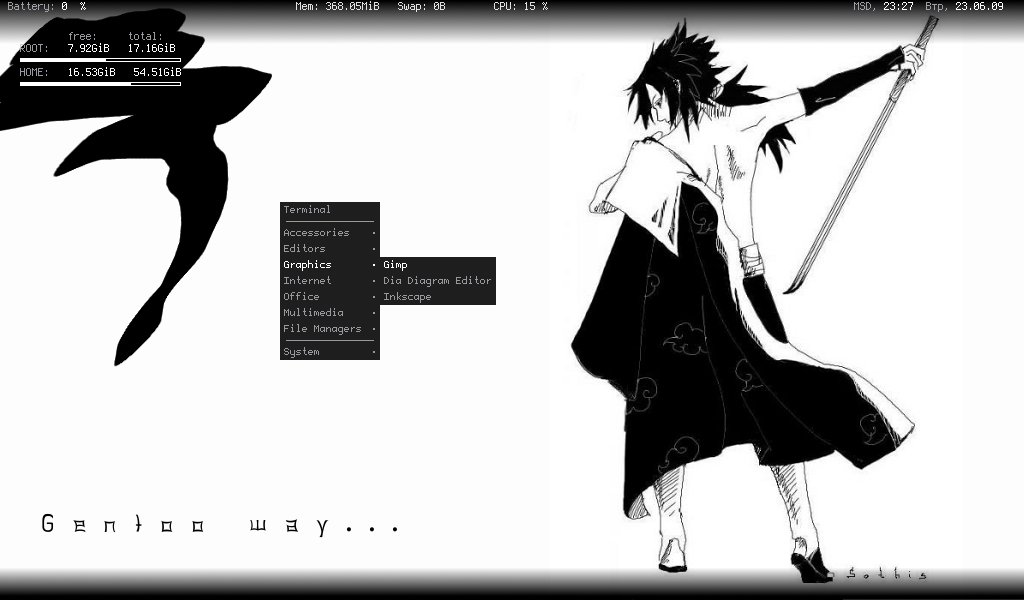Expand the Accessories submenu
Image resolution: width=1024 pixels, height=600 pixels.
coord(330,232)
